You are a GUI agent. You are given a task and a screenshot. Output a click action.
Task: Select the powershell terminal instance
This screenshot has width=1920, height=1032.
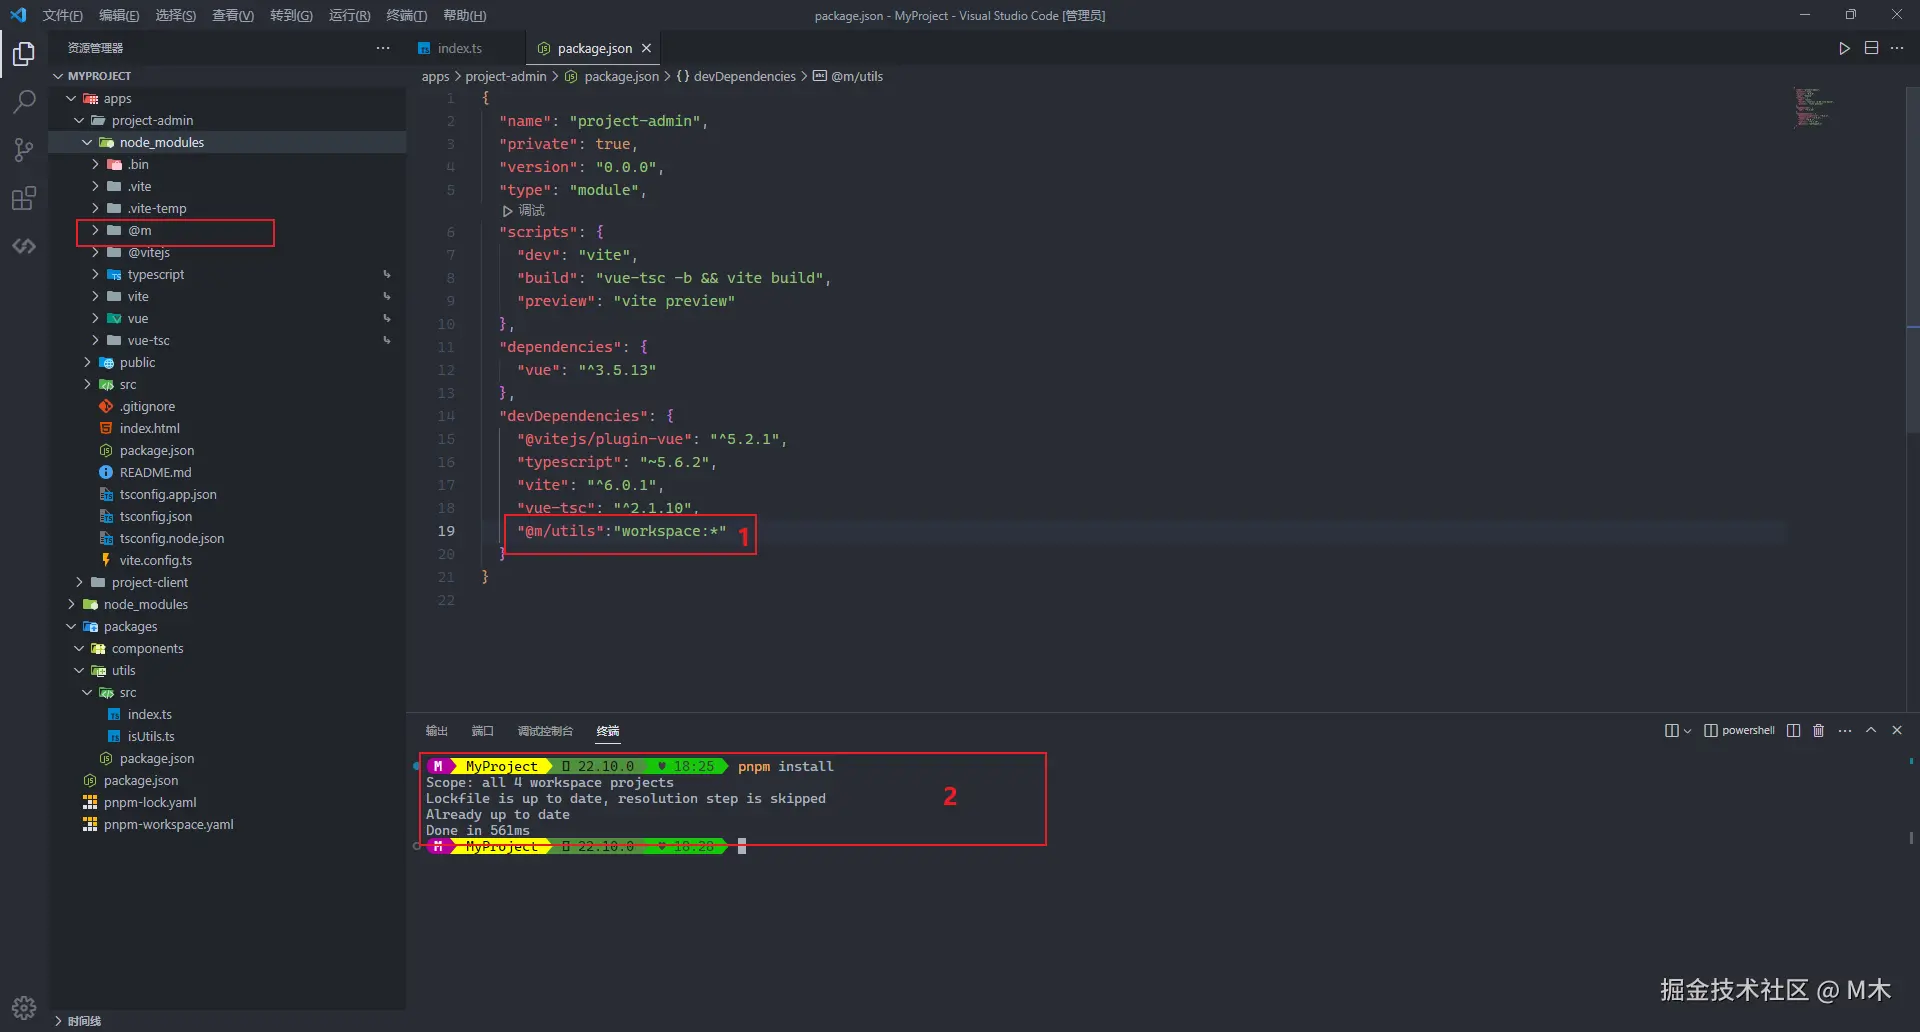[1739, 730]
